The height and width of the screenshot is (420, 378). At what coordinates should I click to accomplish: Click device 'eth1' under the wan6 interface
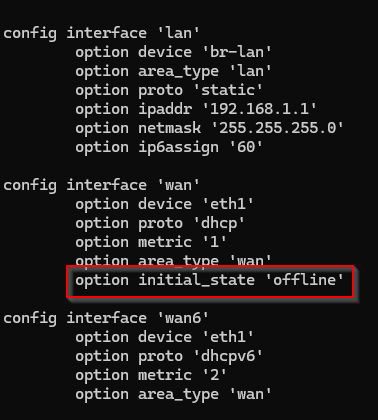point(164,337)
